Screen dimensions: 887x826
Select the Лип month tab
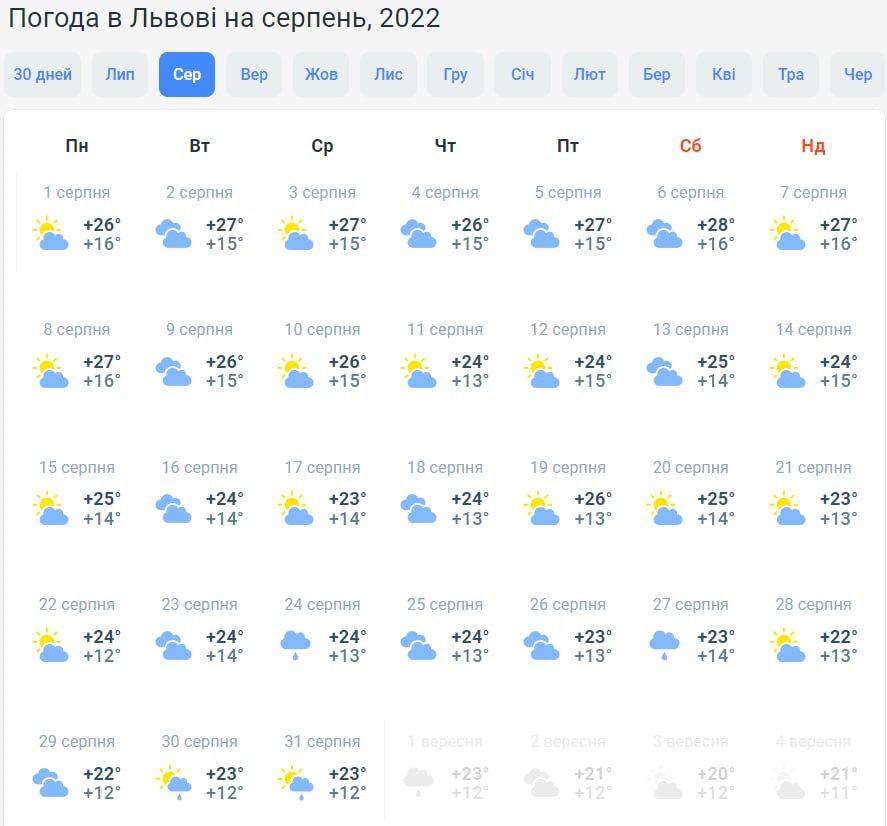coord(120,75)
